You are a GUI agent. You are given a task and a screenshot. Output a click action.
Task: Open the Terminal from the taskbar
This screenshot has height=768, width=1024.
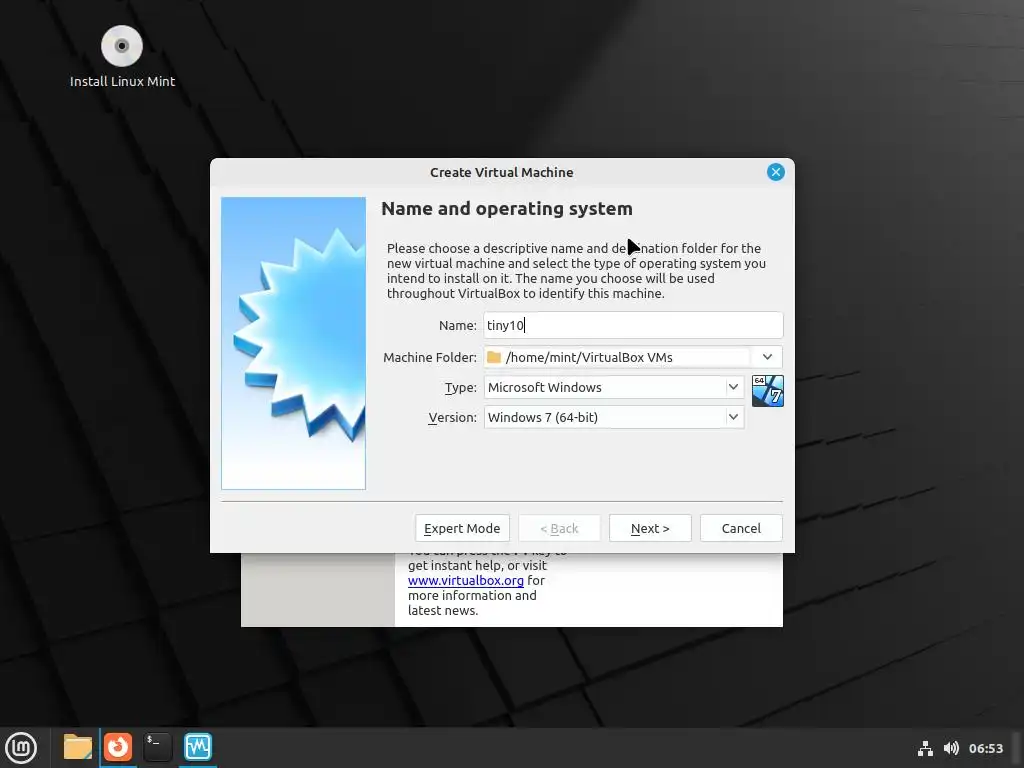[x=157, y=747]
